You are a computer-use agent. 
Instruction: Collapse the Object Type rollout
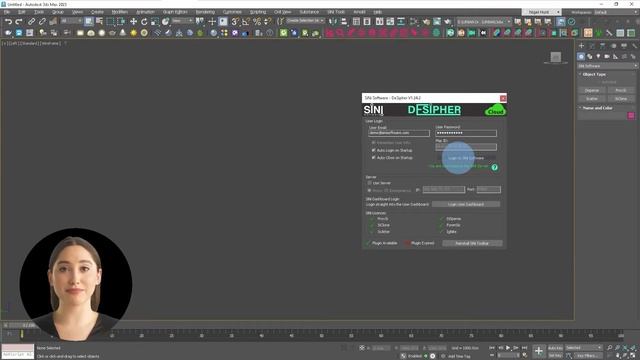click(594, 74)
